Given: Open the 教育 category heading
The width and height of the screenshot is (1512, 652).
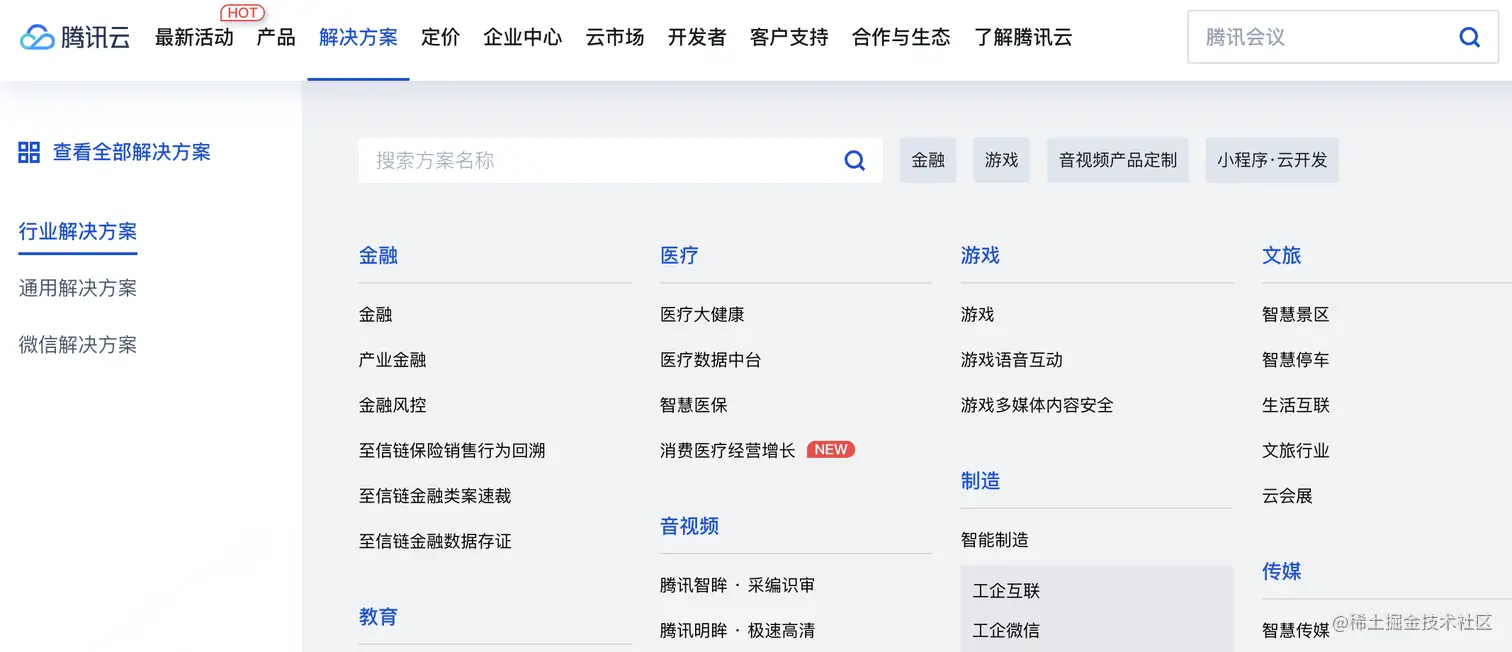Looking at the screenshot, I should (x=378, y=617).
